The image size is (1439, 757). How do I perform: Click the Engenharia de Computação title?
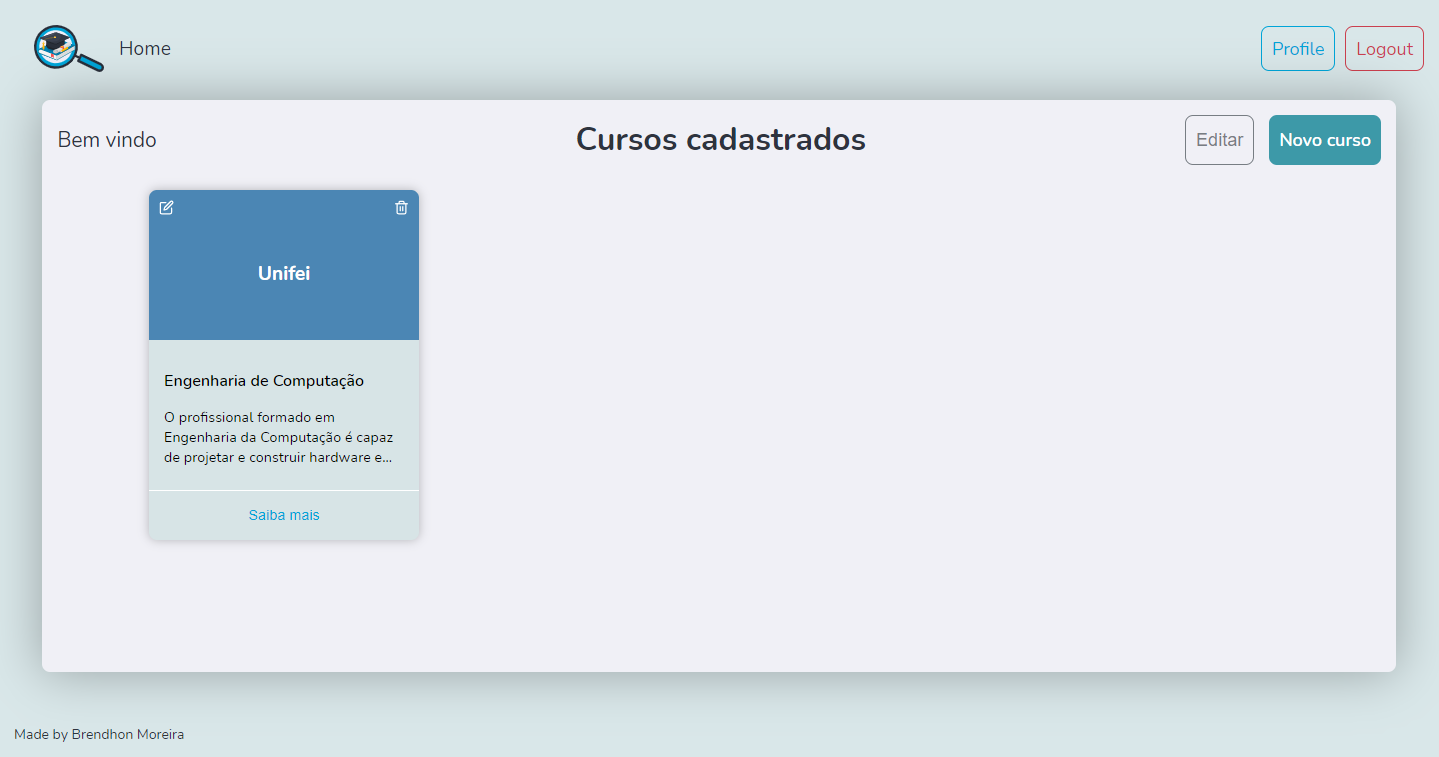coord(264,381)
